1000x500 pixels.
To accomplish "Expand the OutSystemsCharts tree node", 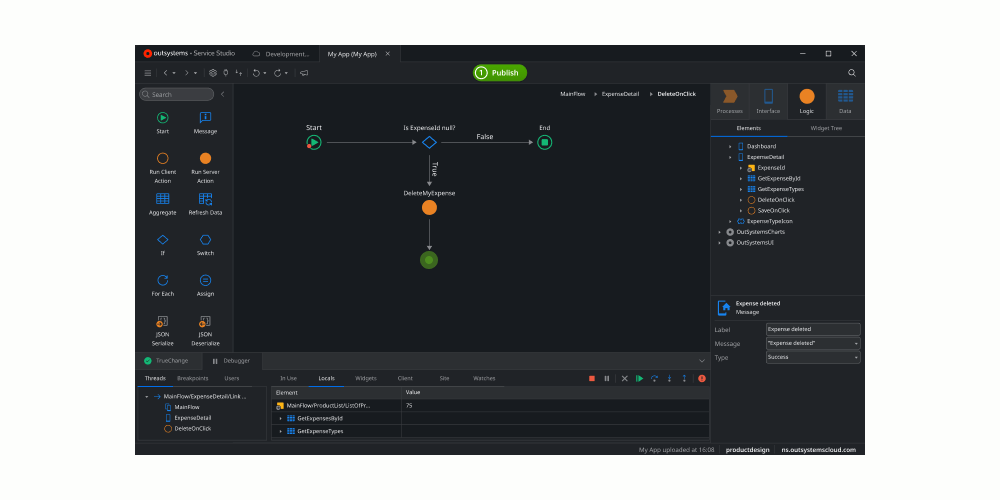I will (x=719, y=232).
